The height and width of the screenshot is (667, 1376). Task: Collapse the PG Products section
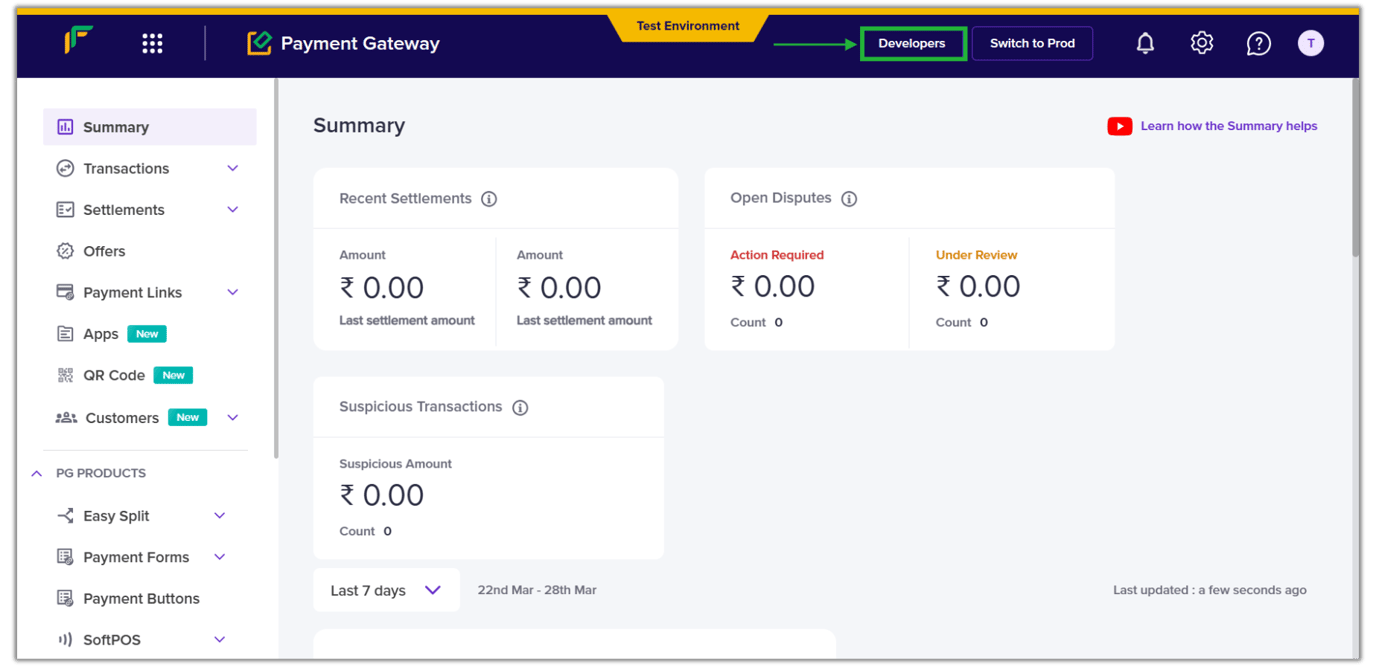click(36, 472)
